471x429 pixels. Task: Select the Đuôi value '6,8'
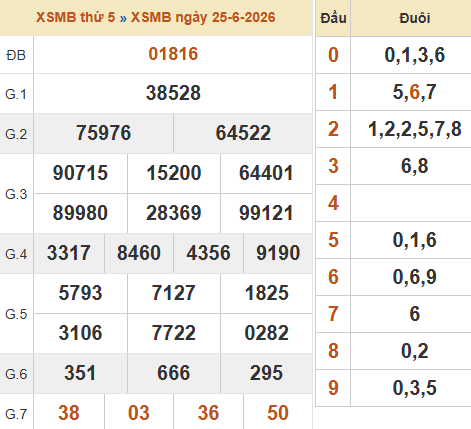click(415, 166)
